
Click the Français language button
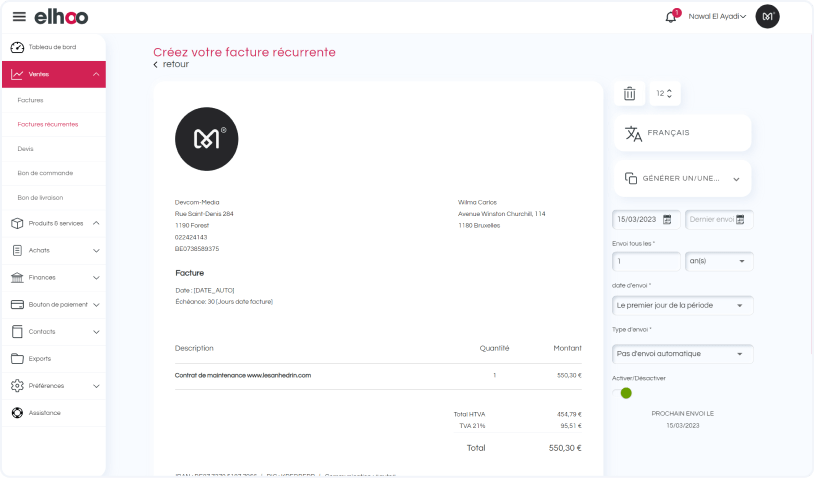[x=681, y=133]
